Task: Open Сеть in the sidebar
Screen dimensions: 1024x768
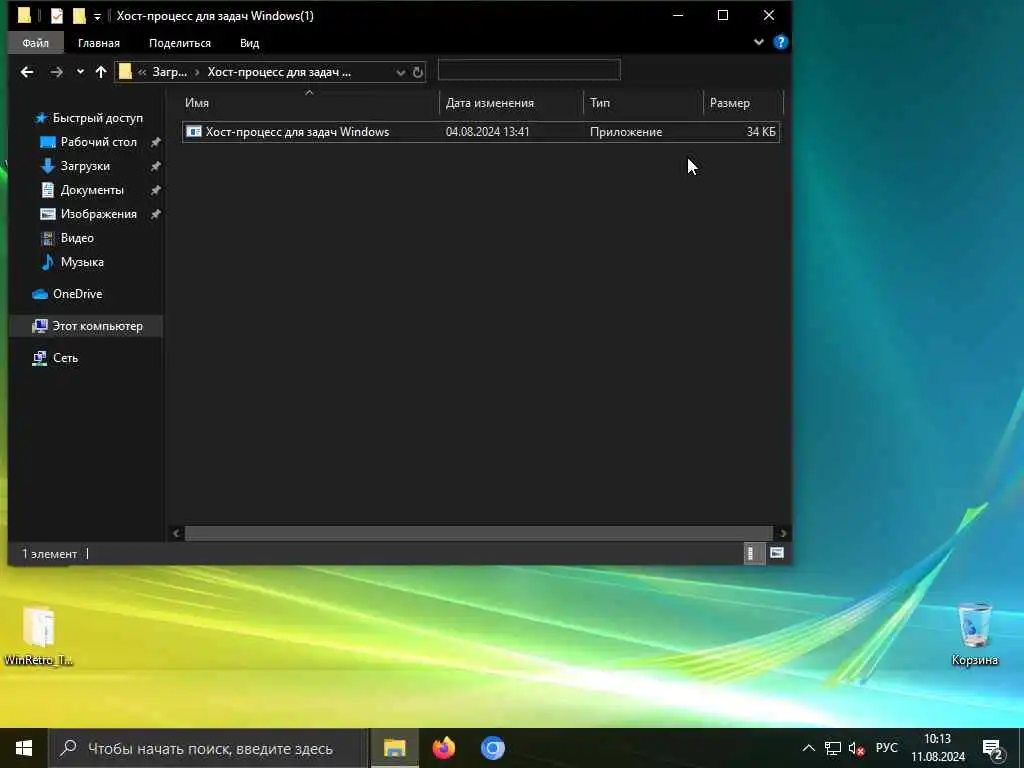Action: [55, 358]
